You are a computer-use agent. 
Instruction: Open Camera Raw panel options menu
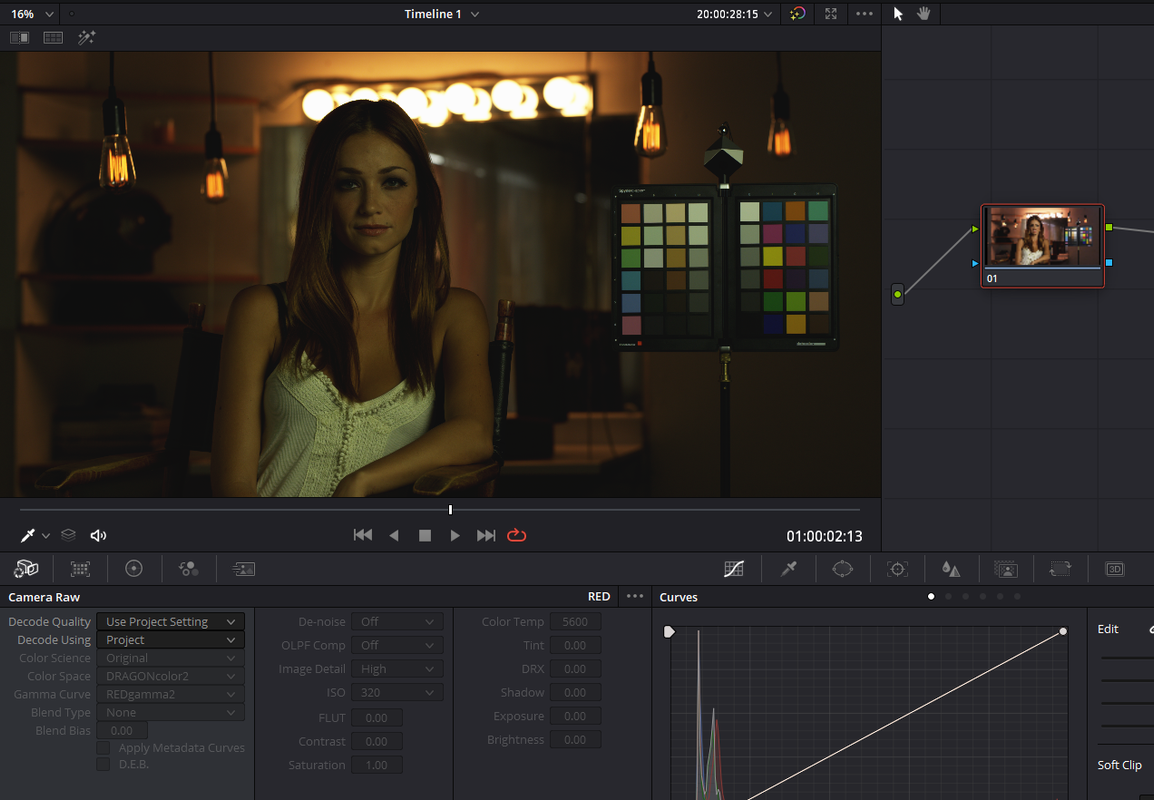point(634,596)
